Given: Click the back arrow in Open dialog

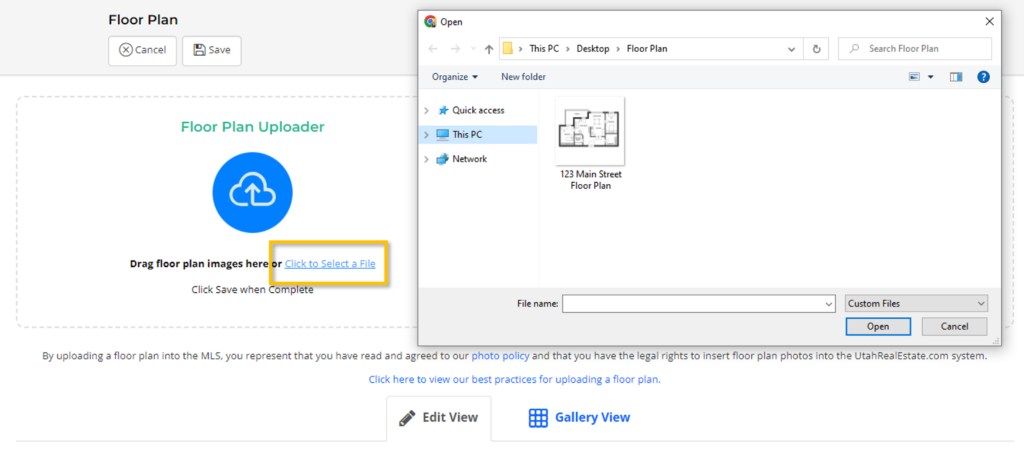Looking at the screenshot, I should point(433,48).
